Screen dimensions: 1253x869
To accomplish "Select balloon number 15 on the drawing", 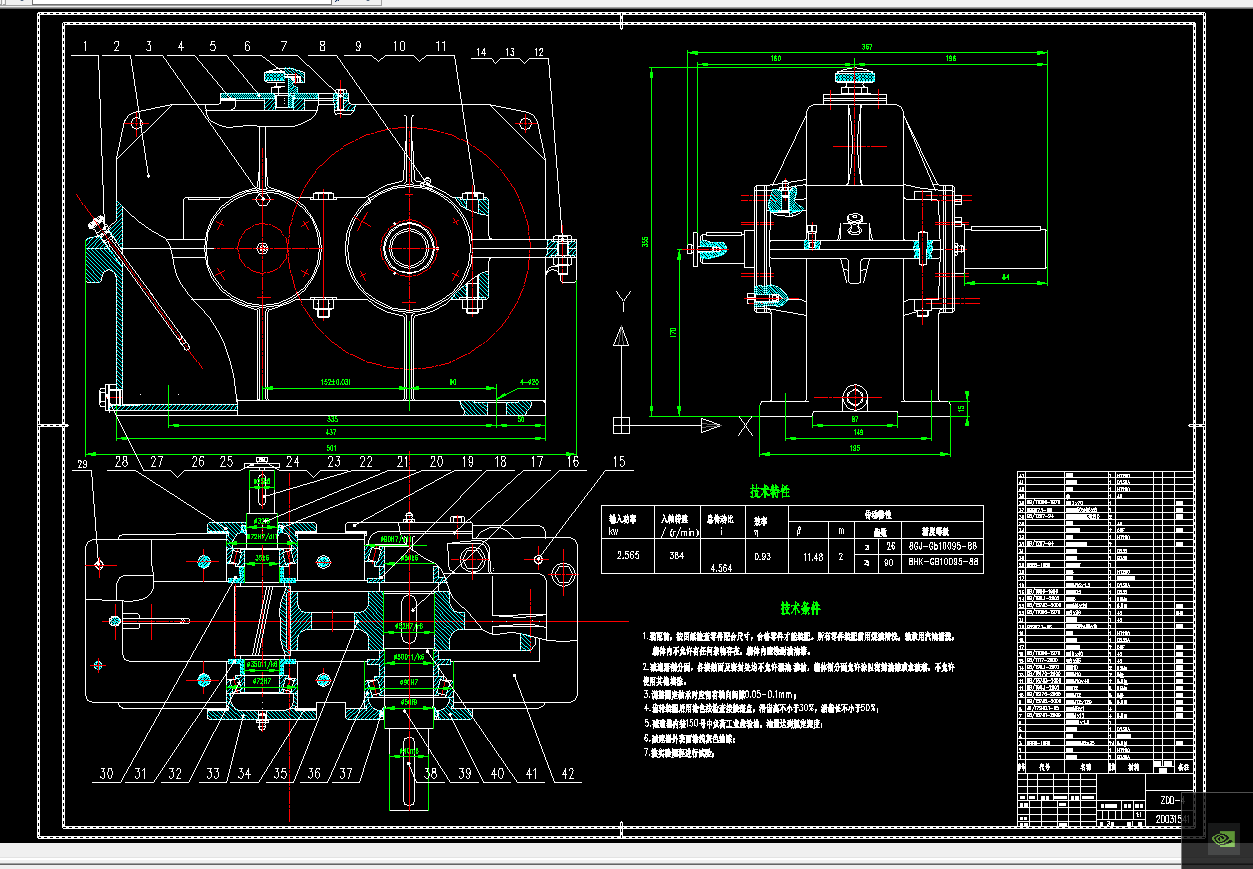I will click(x=618, y=461).
